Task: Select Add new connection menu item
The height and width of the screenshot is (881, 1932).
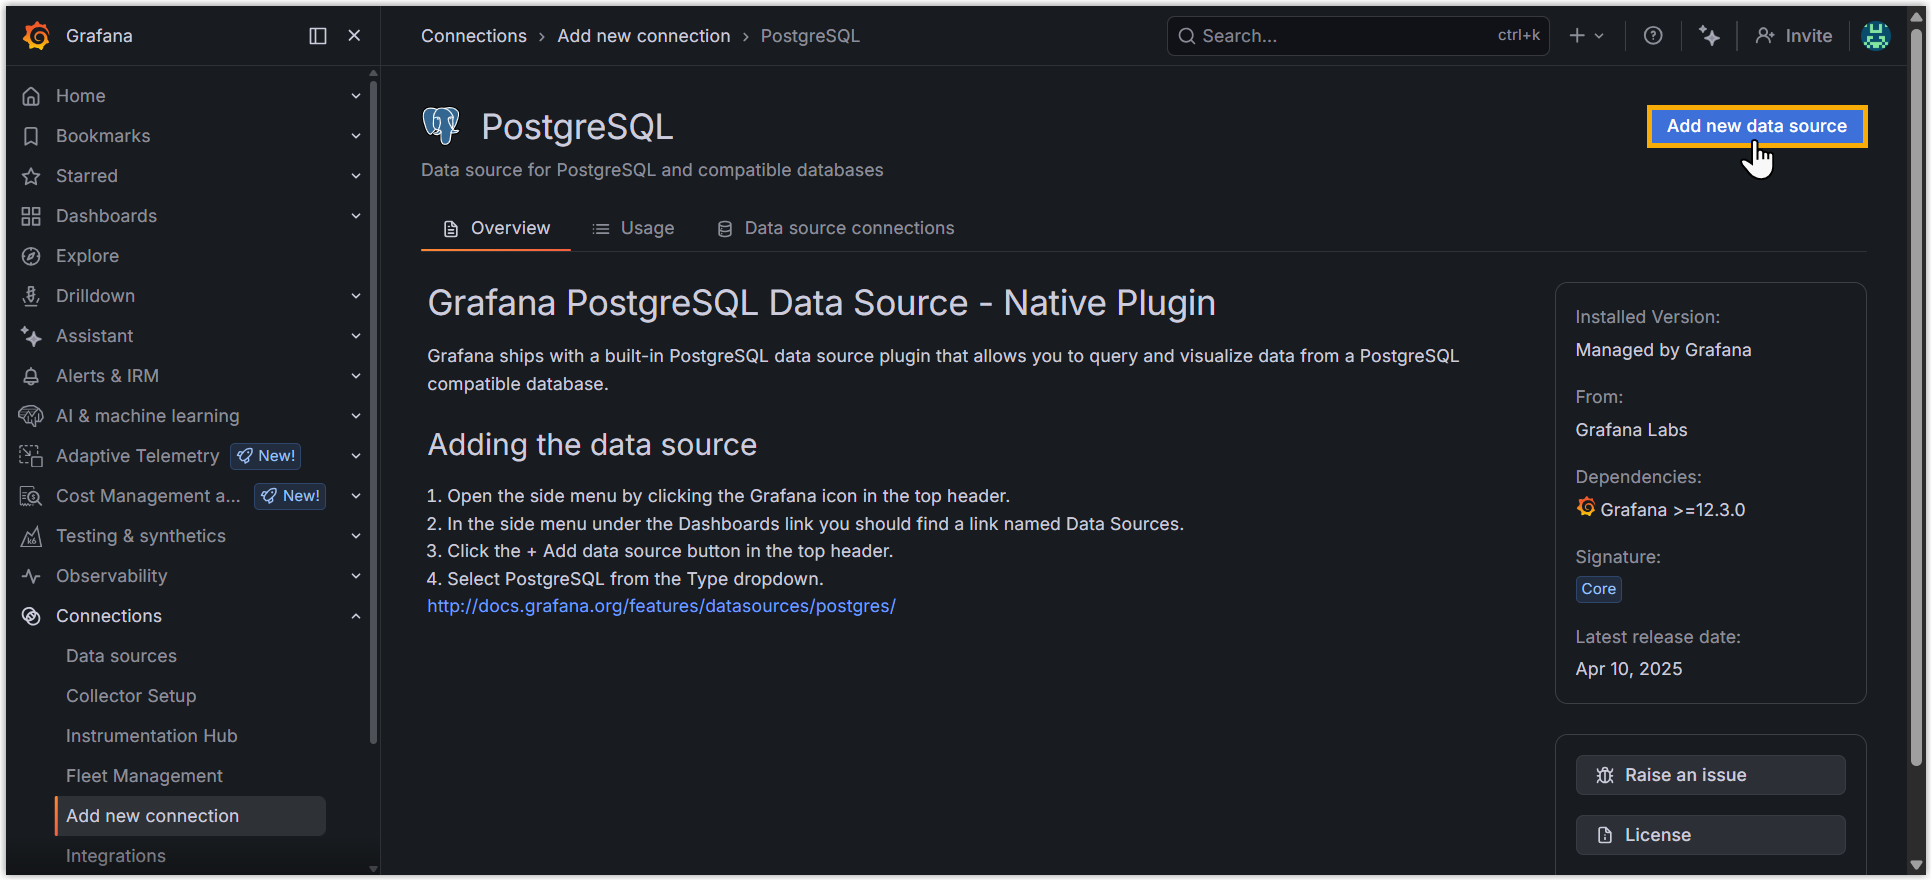Action: (x=190, y=816)
